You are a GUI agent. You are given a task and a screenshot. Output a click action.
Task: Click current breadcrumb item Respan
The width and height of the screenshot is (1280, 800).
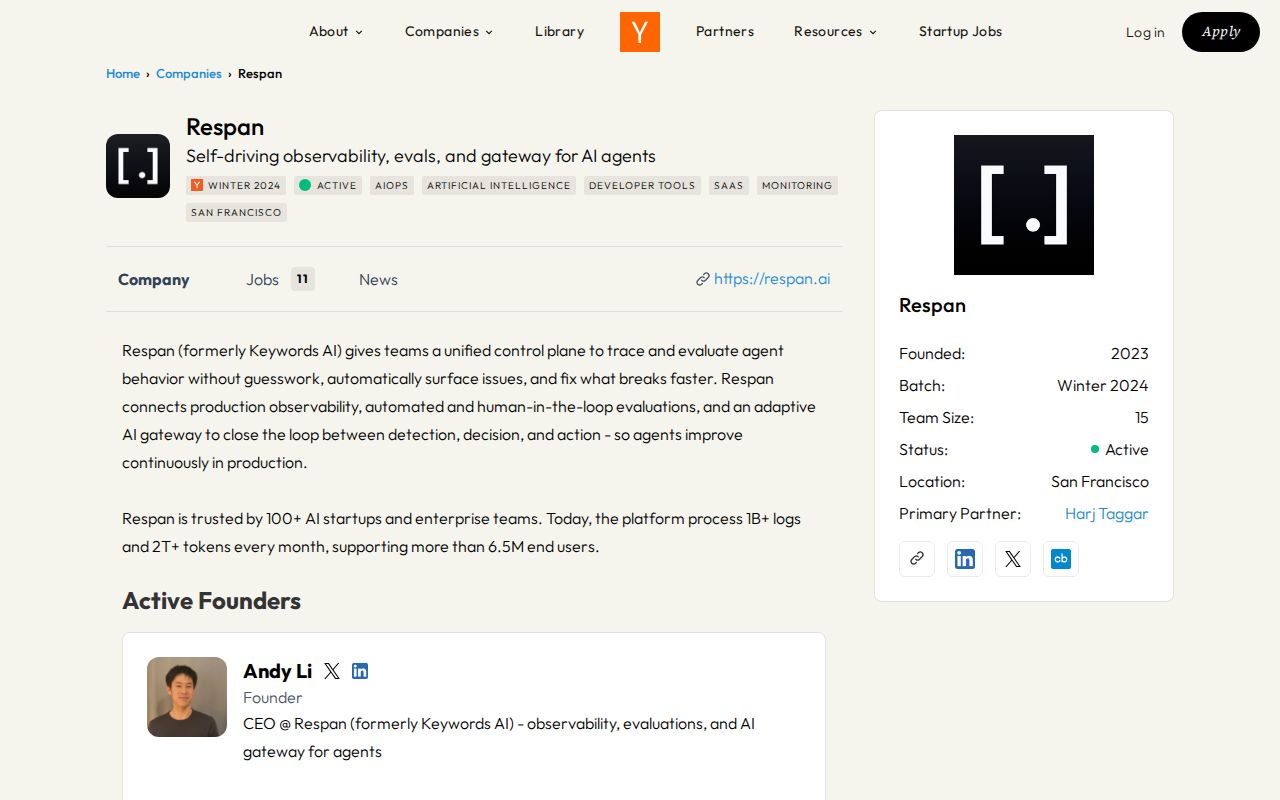click(260, 74)
